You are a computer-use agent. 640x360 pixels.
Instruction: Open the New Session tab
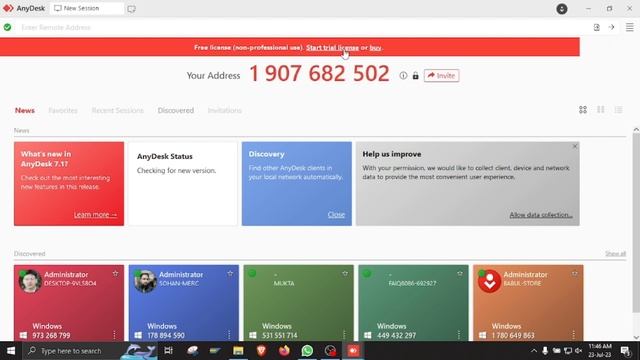86,8
